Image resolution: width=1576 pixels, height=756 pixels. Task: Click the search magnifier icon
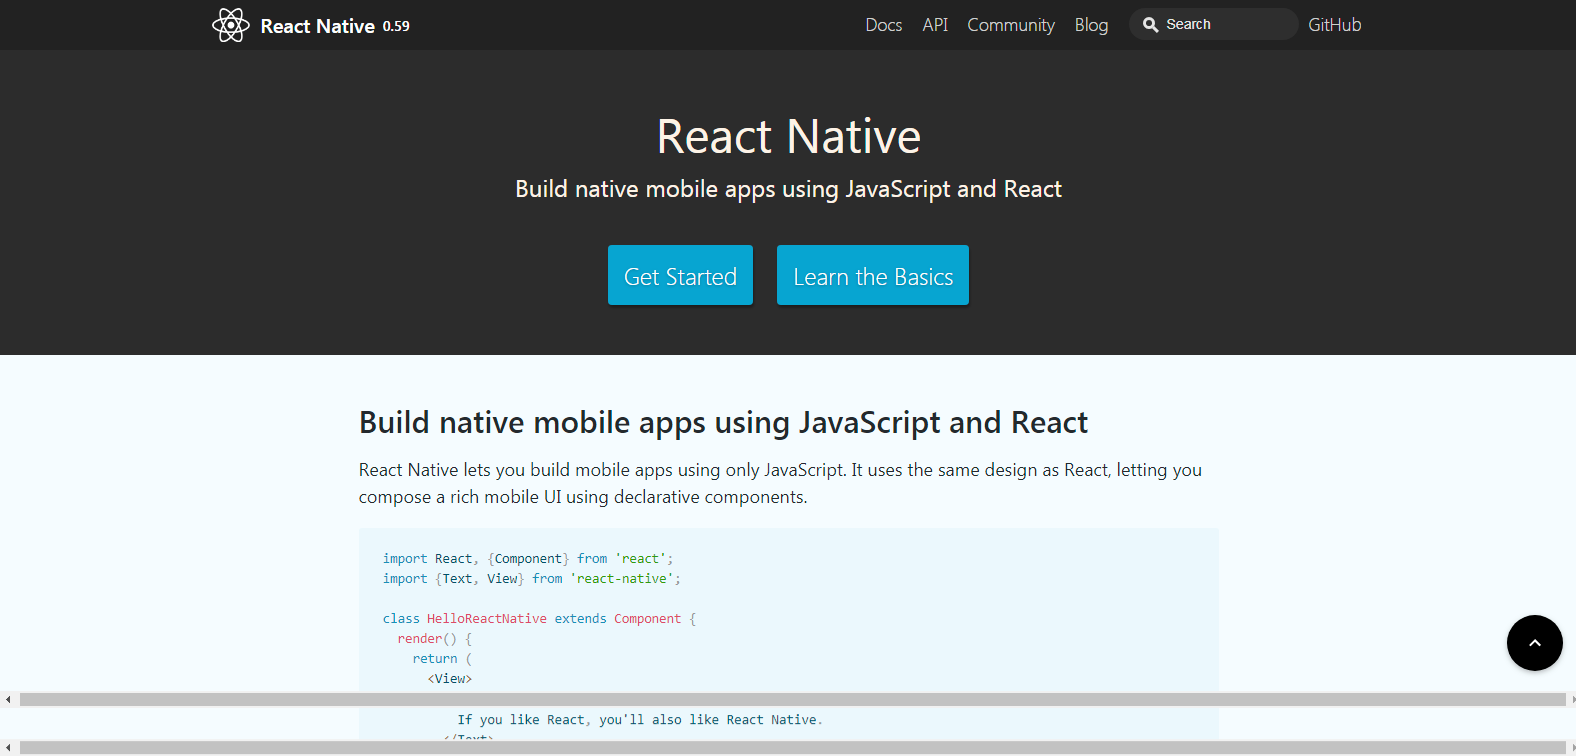click(x=1150, y=25)
